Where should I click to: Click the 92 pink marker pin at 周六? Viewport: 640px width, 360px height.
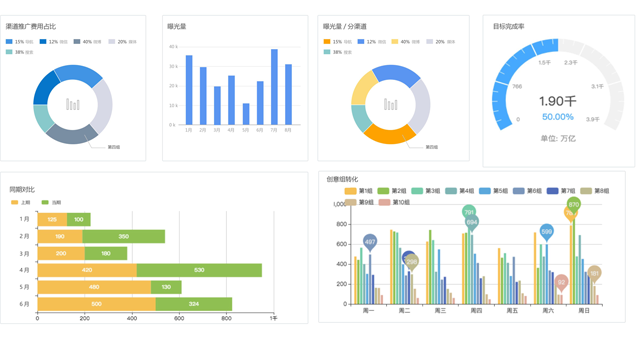[x=562, y=283]
